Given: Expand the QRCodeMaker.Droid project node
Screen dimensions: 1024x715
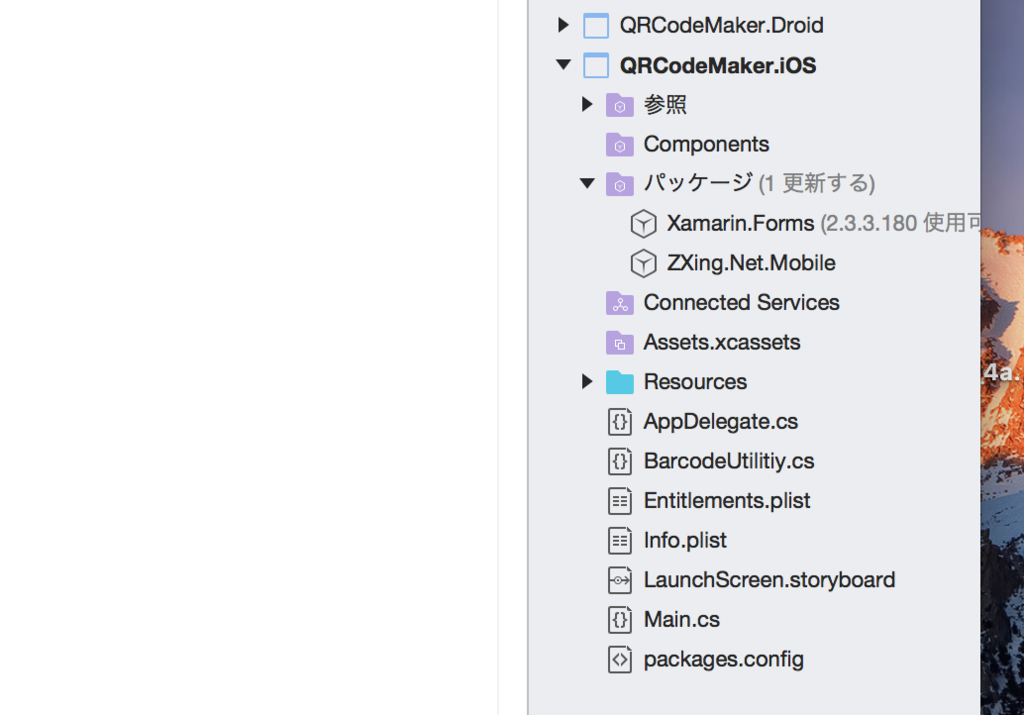Looking at the screenshot, I should tap(563, 25).
